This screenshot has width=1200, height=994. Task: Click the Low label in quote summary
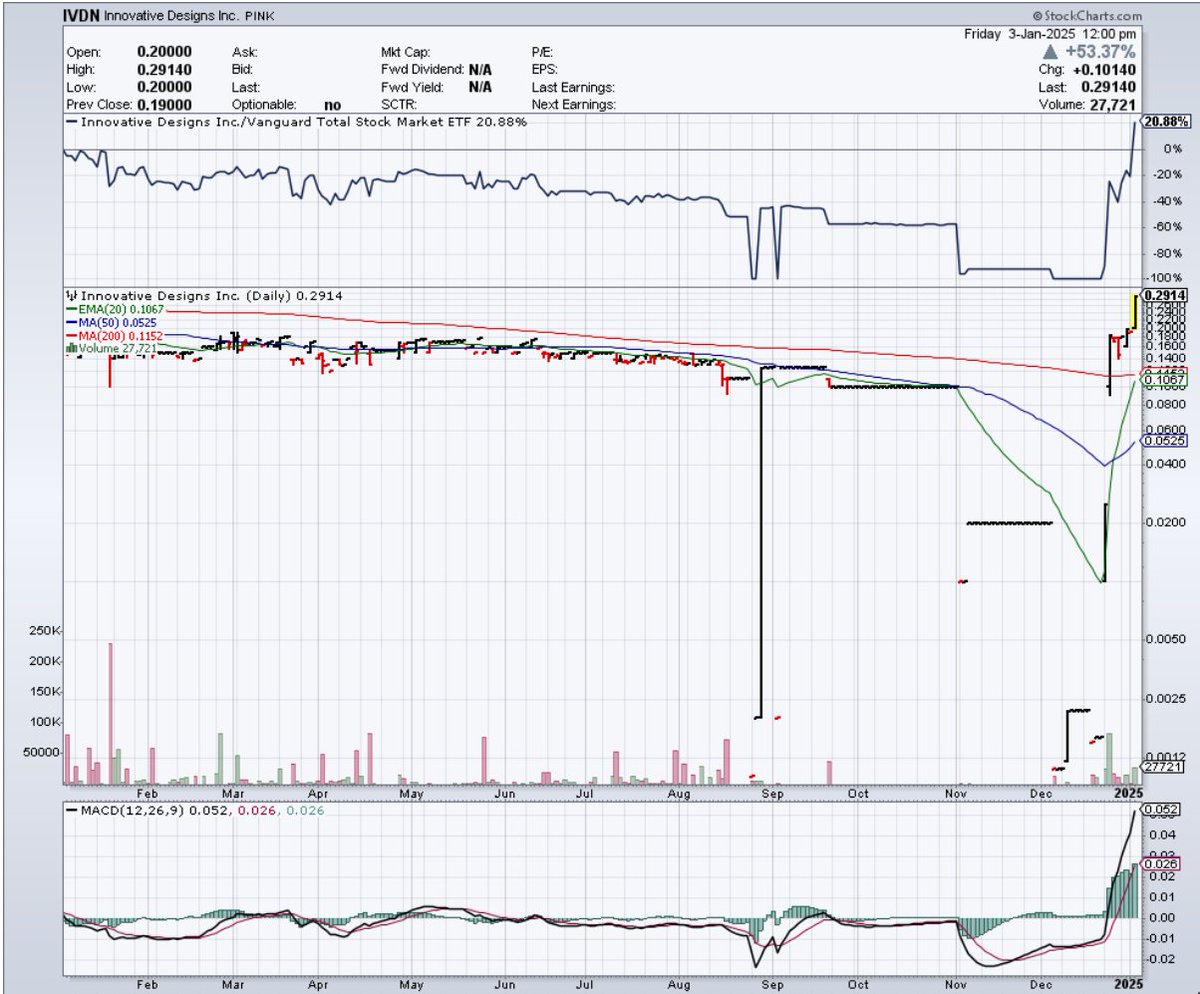80,87
